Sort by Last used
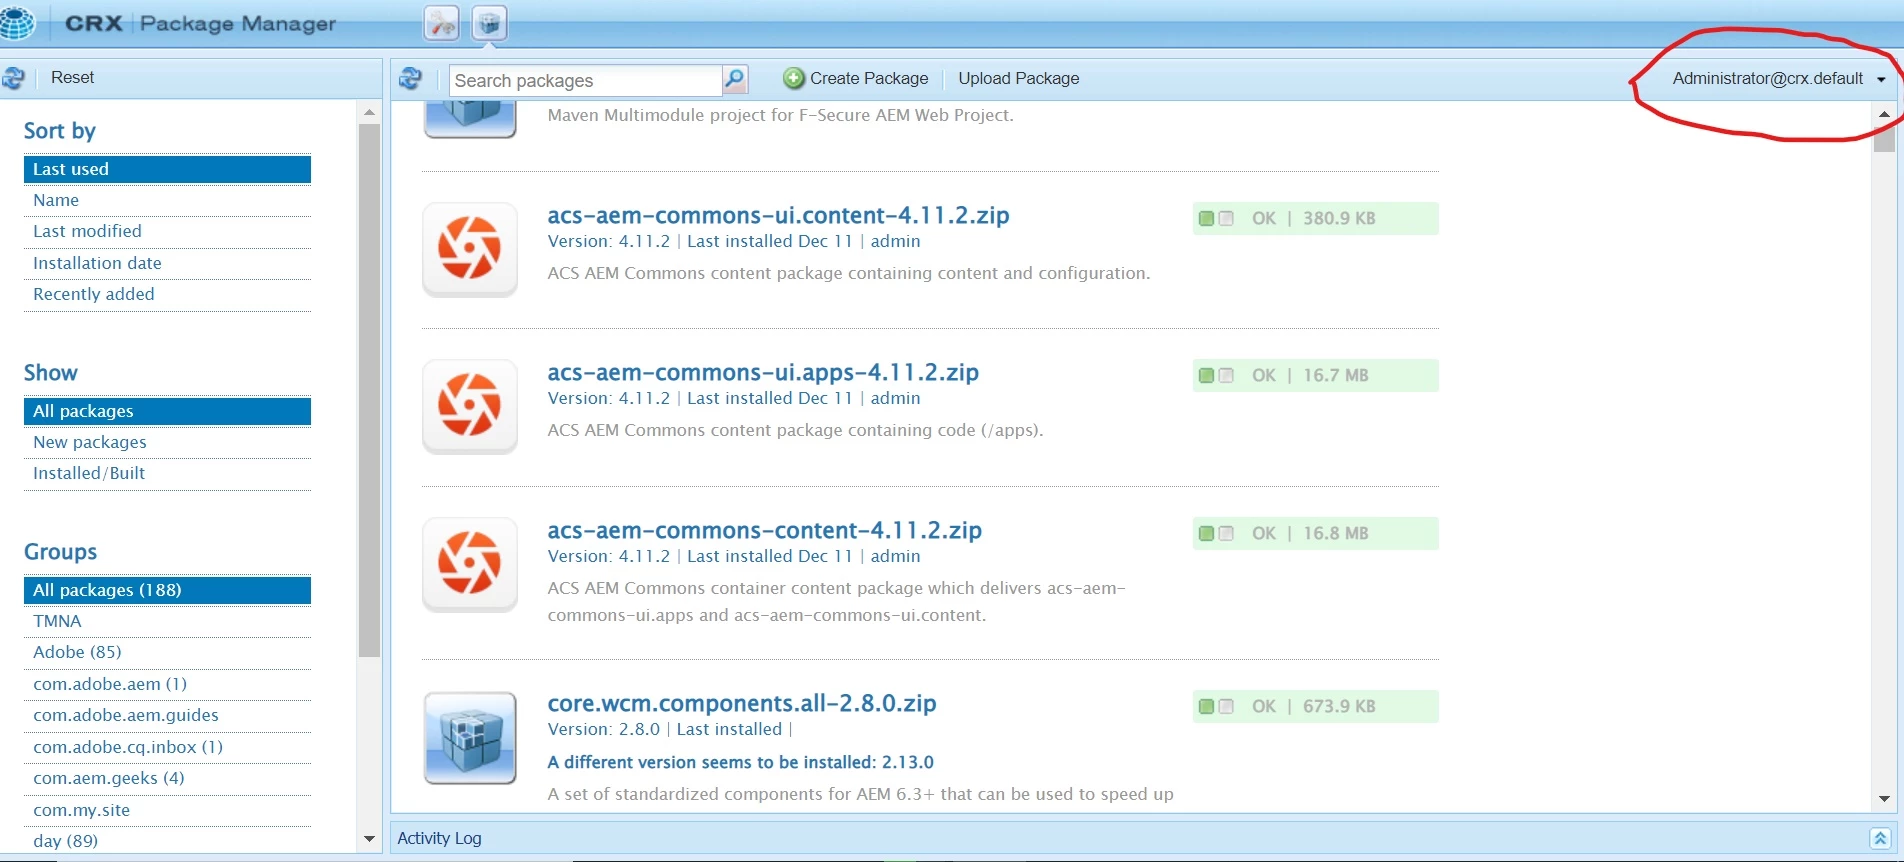 pyautogui.click(x=167, y=169)
